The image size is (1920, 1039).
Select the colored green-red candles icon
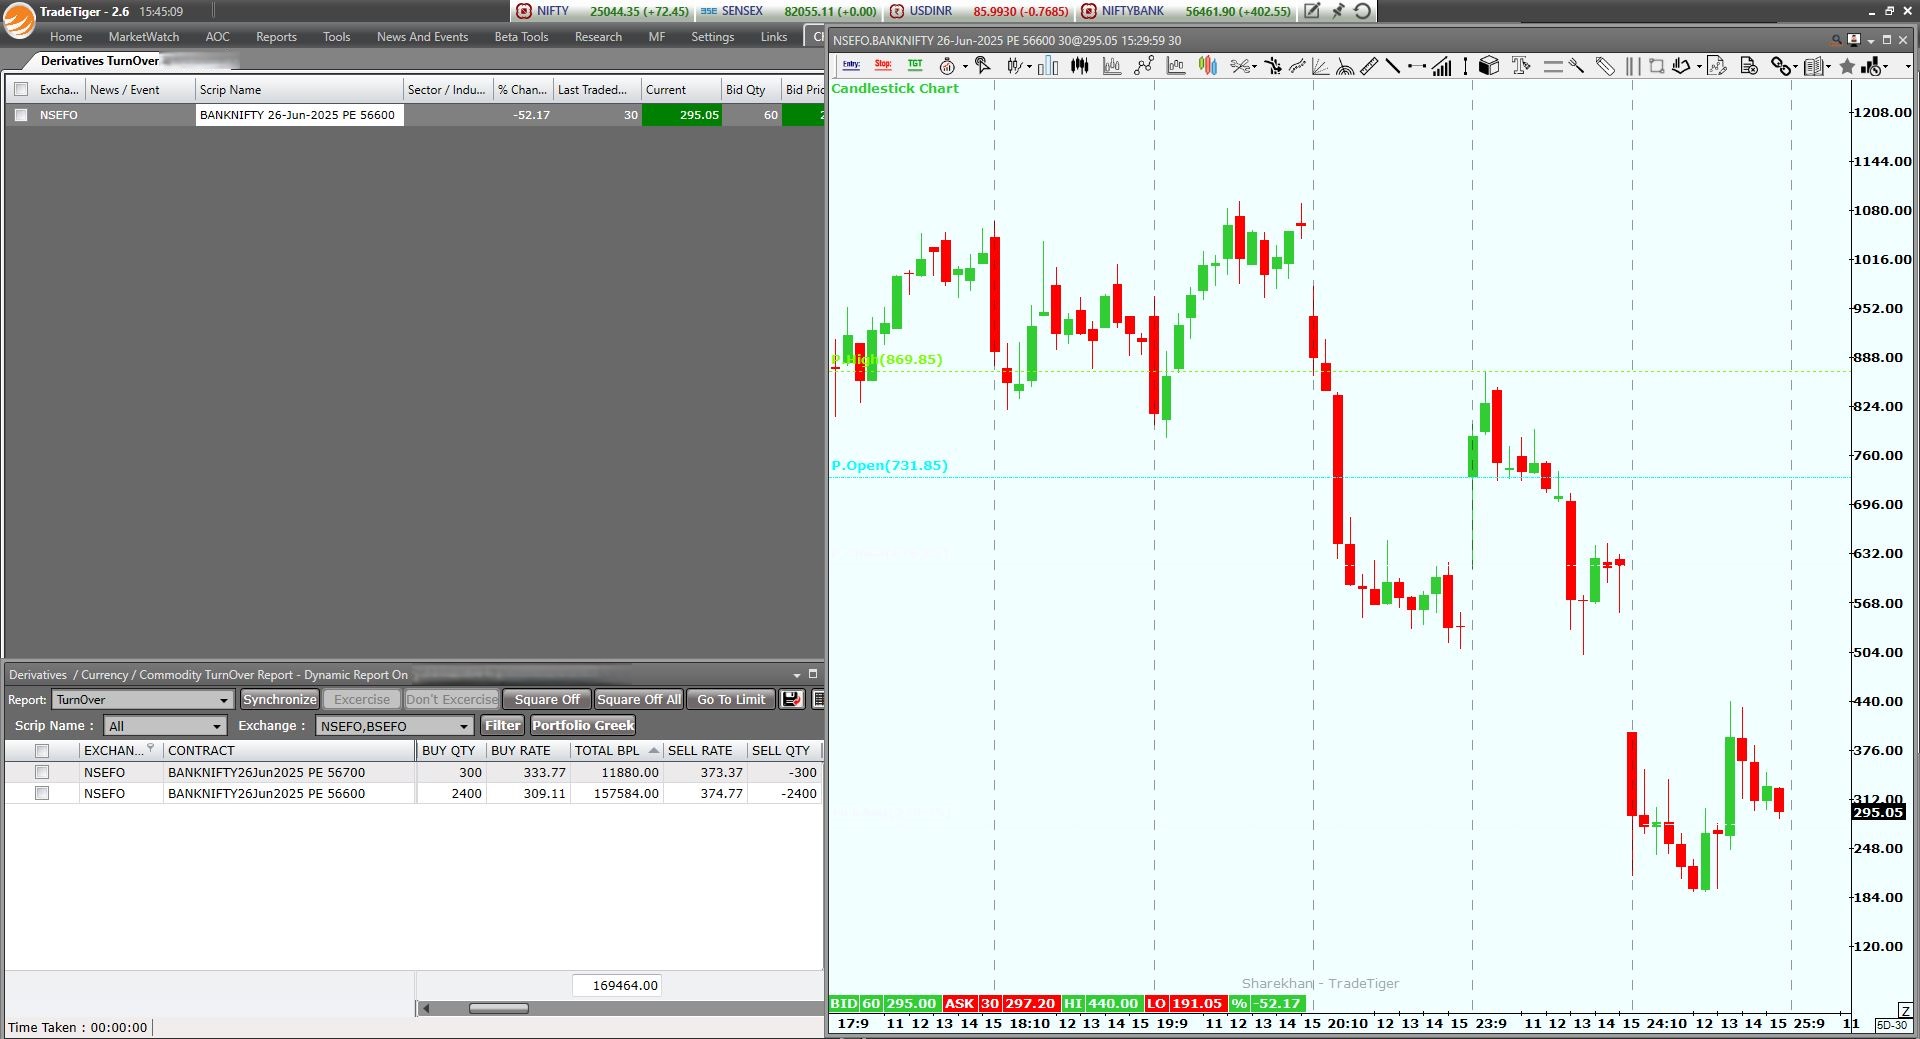point(1208,66)
